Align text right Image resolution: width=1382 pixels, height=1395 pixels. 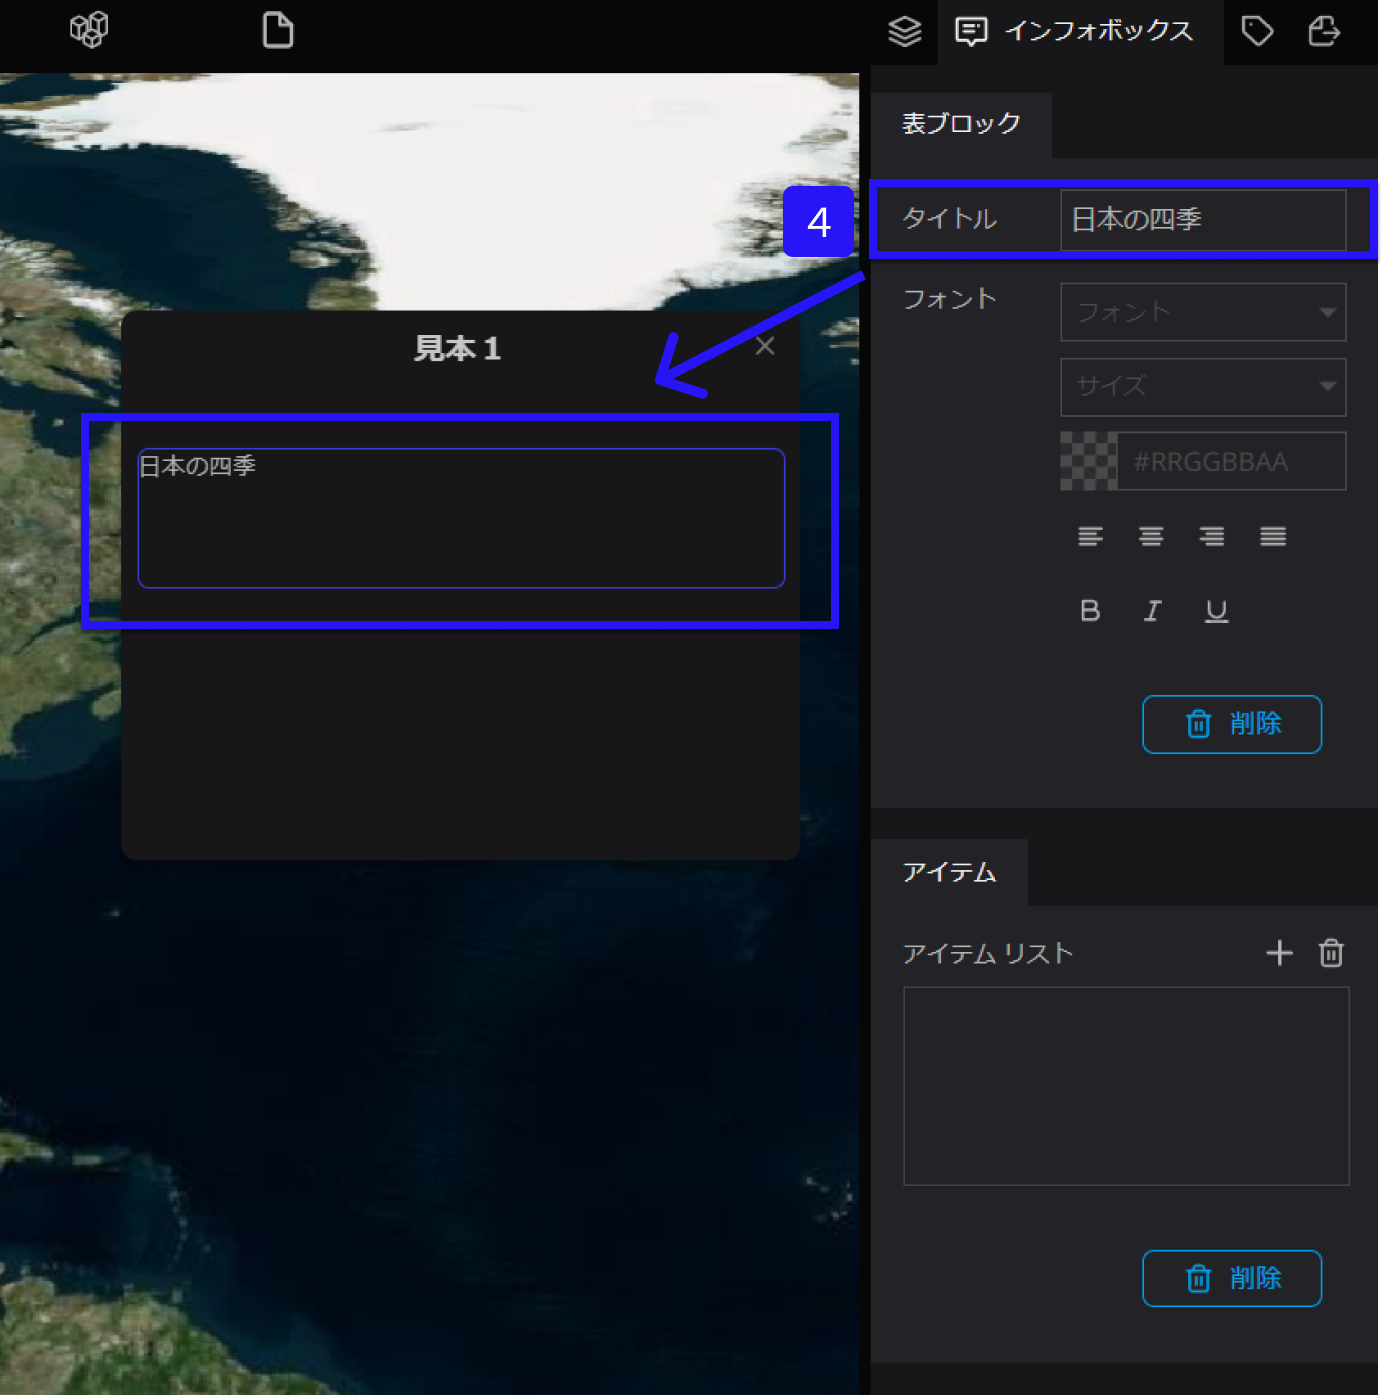1212,537
